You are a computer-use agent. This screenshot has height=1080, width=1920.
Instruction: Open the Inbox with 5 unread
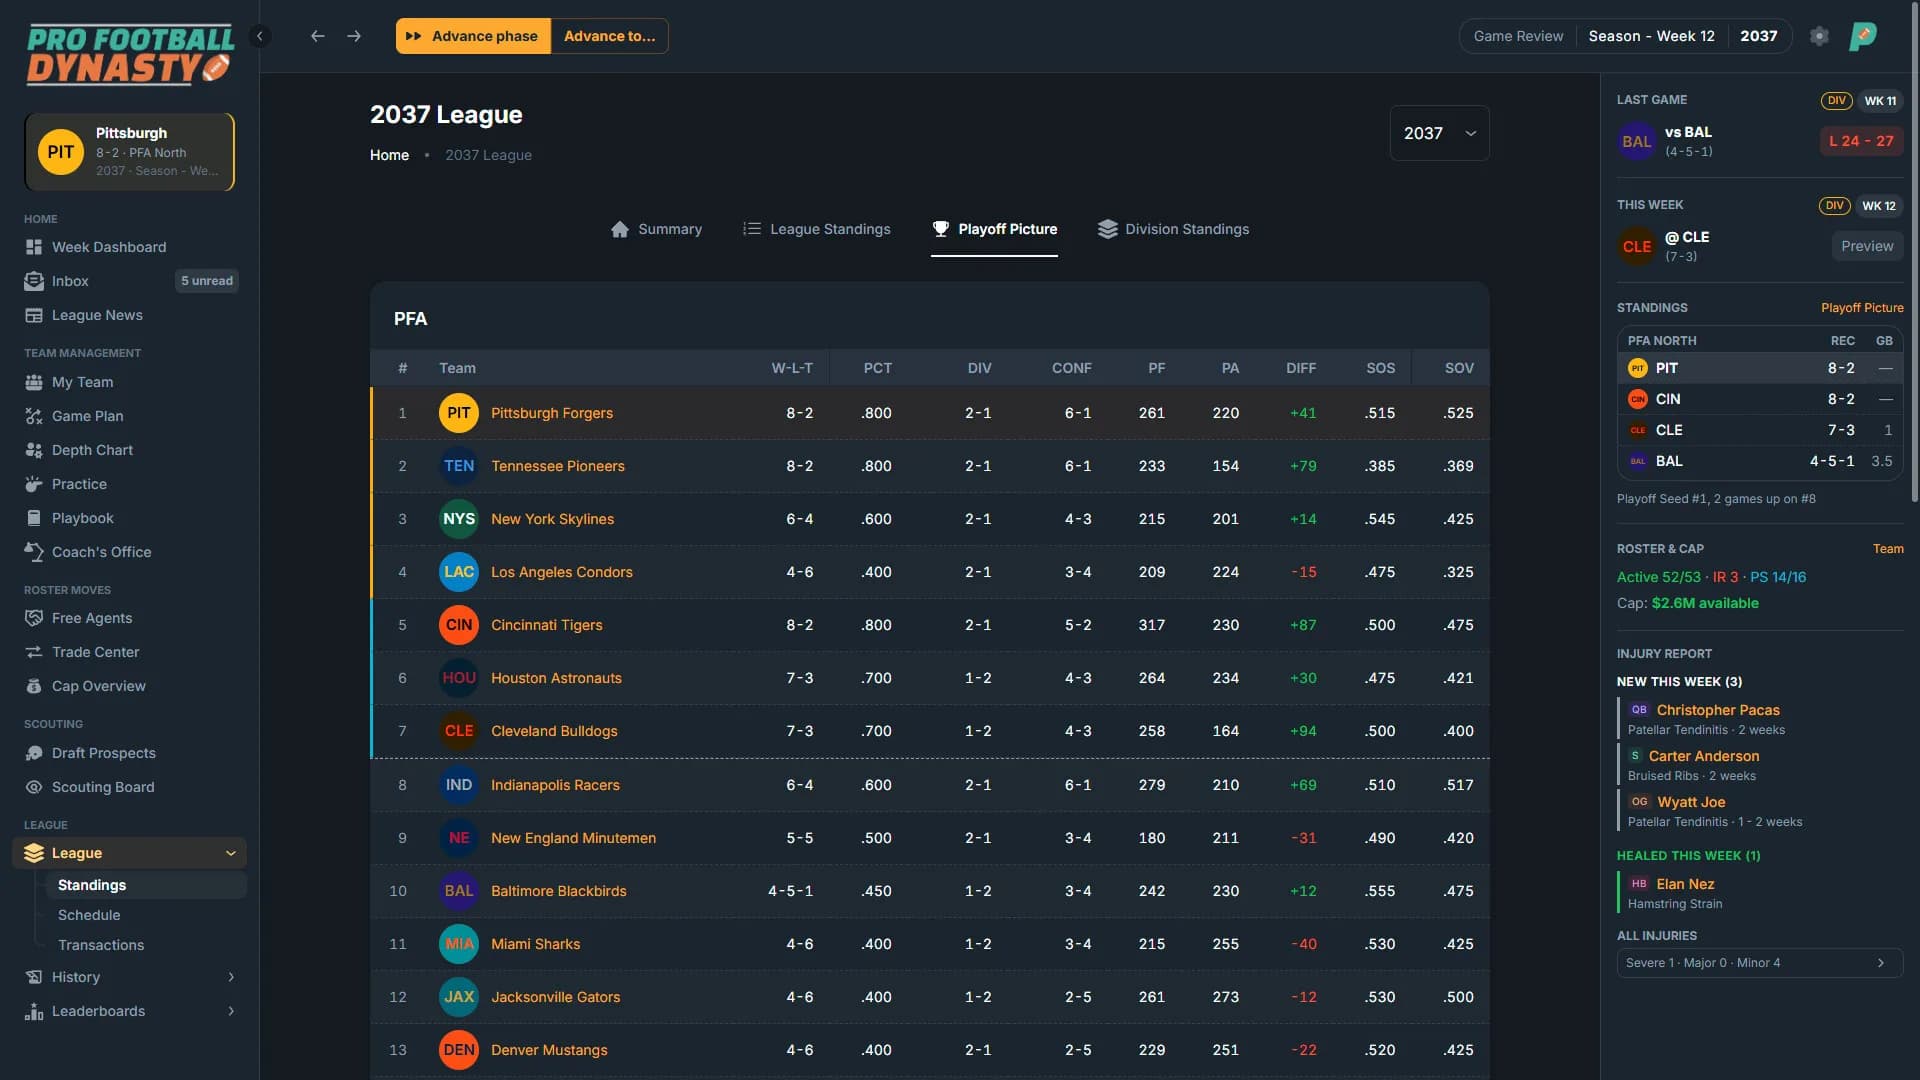click(130, 281)
